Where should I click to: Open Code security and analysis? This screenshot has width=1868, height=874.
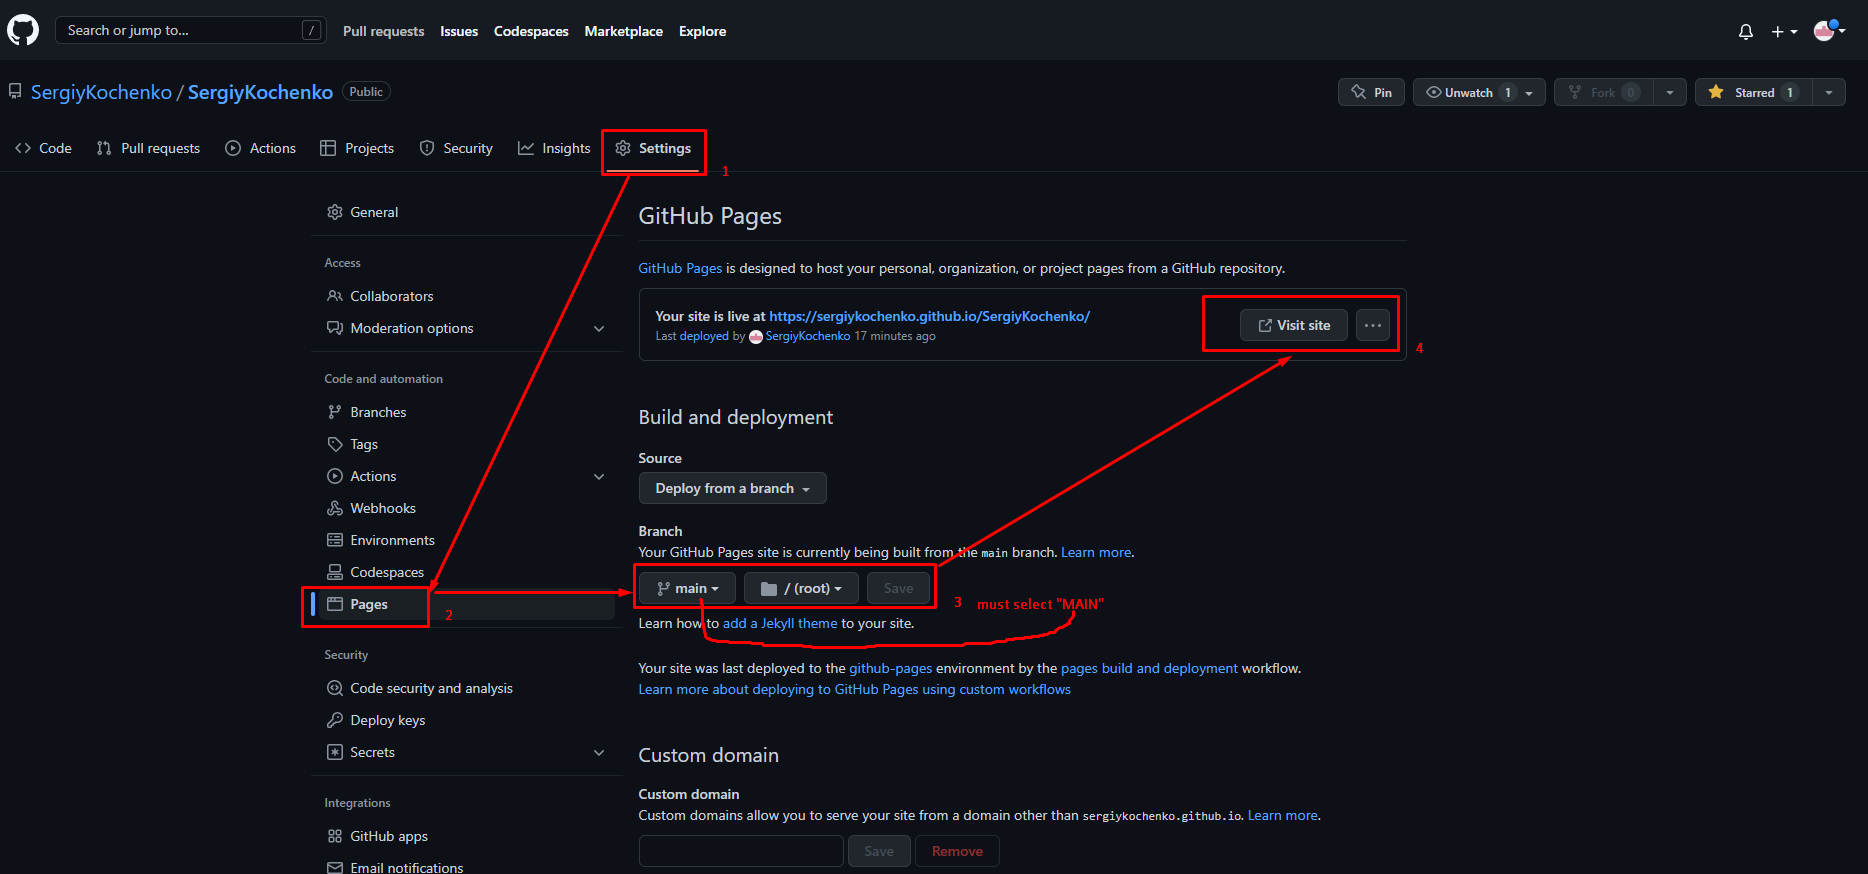(x=466, y=688)
